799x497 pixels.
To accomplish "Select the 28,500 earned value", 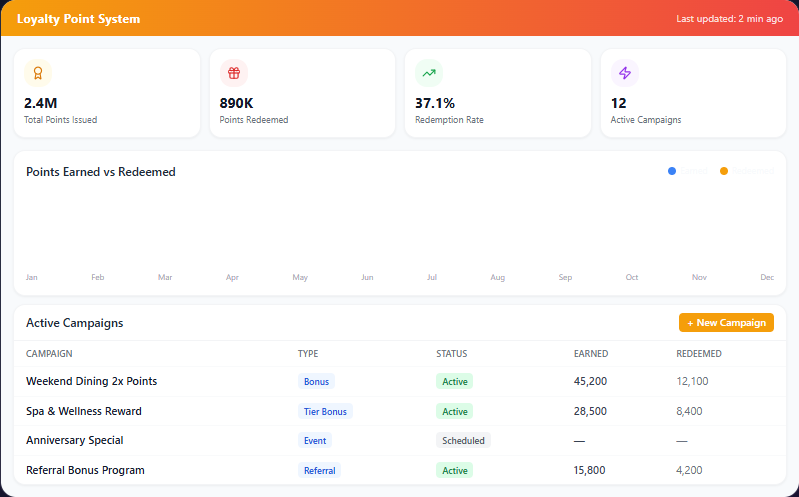I will [590, 411].
